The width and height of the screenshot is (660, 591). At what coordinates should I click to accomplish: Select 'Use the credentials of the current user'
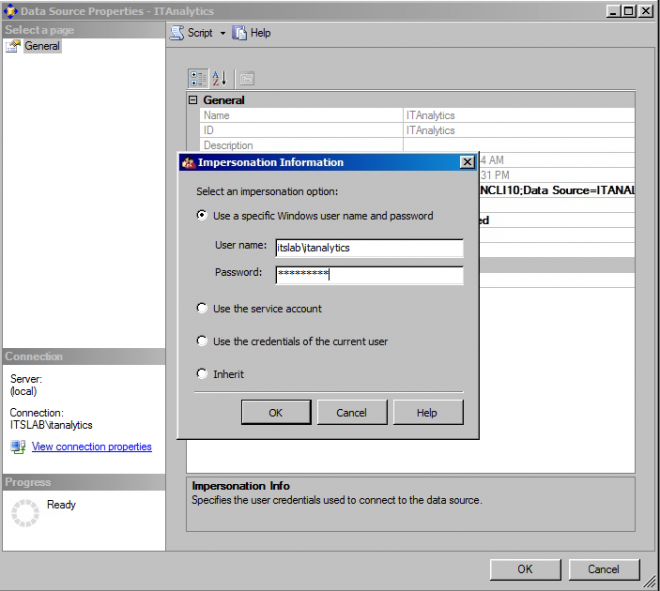coord(202,341)
